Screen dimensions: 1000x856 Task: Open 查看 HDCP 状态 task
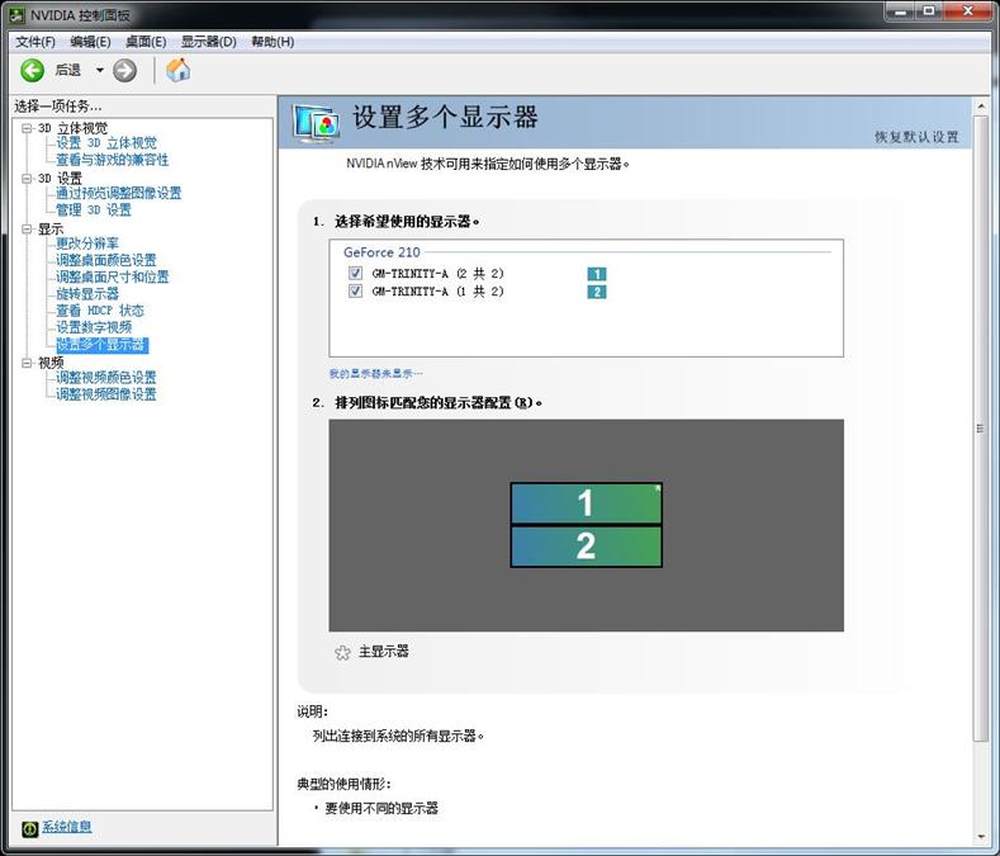click(x=100, y=311)
